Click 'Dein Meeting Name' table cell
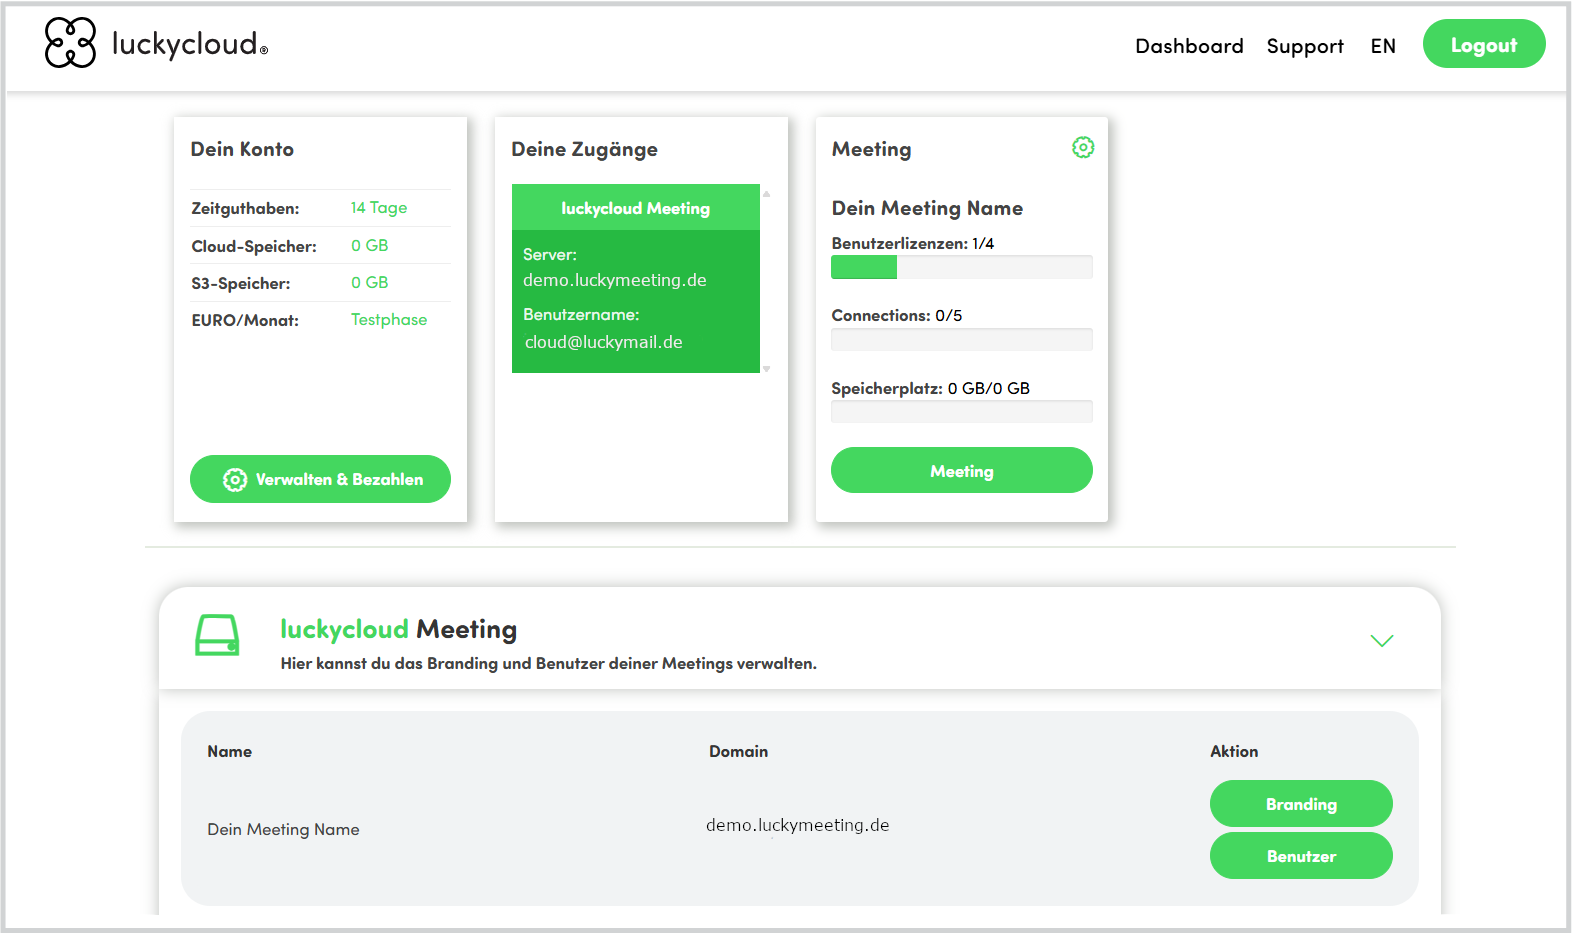Viewport: 1572px width, 933px height. coord(283,829)
